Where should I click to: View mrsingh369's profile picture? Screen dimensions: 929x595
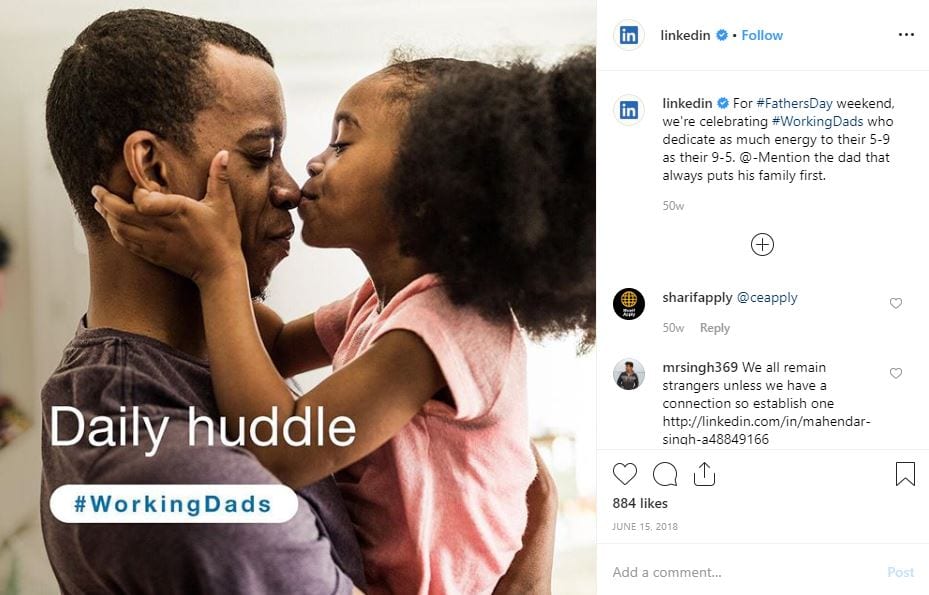click(x=629, y=375)
